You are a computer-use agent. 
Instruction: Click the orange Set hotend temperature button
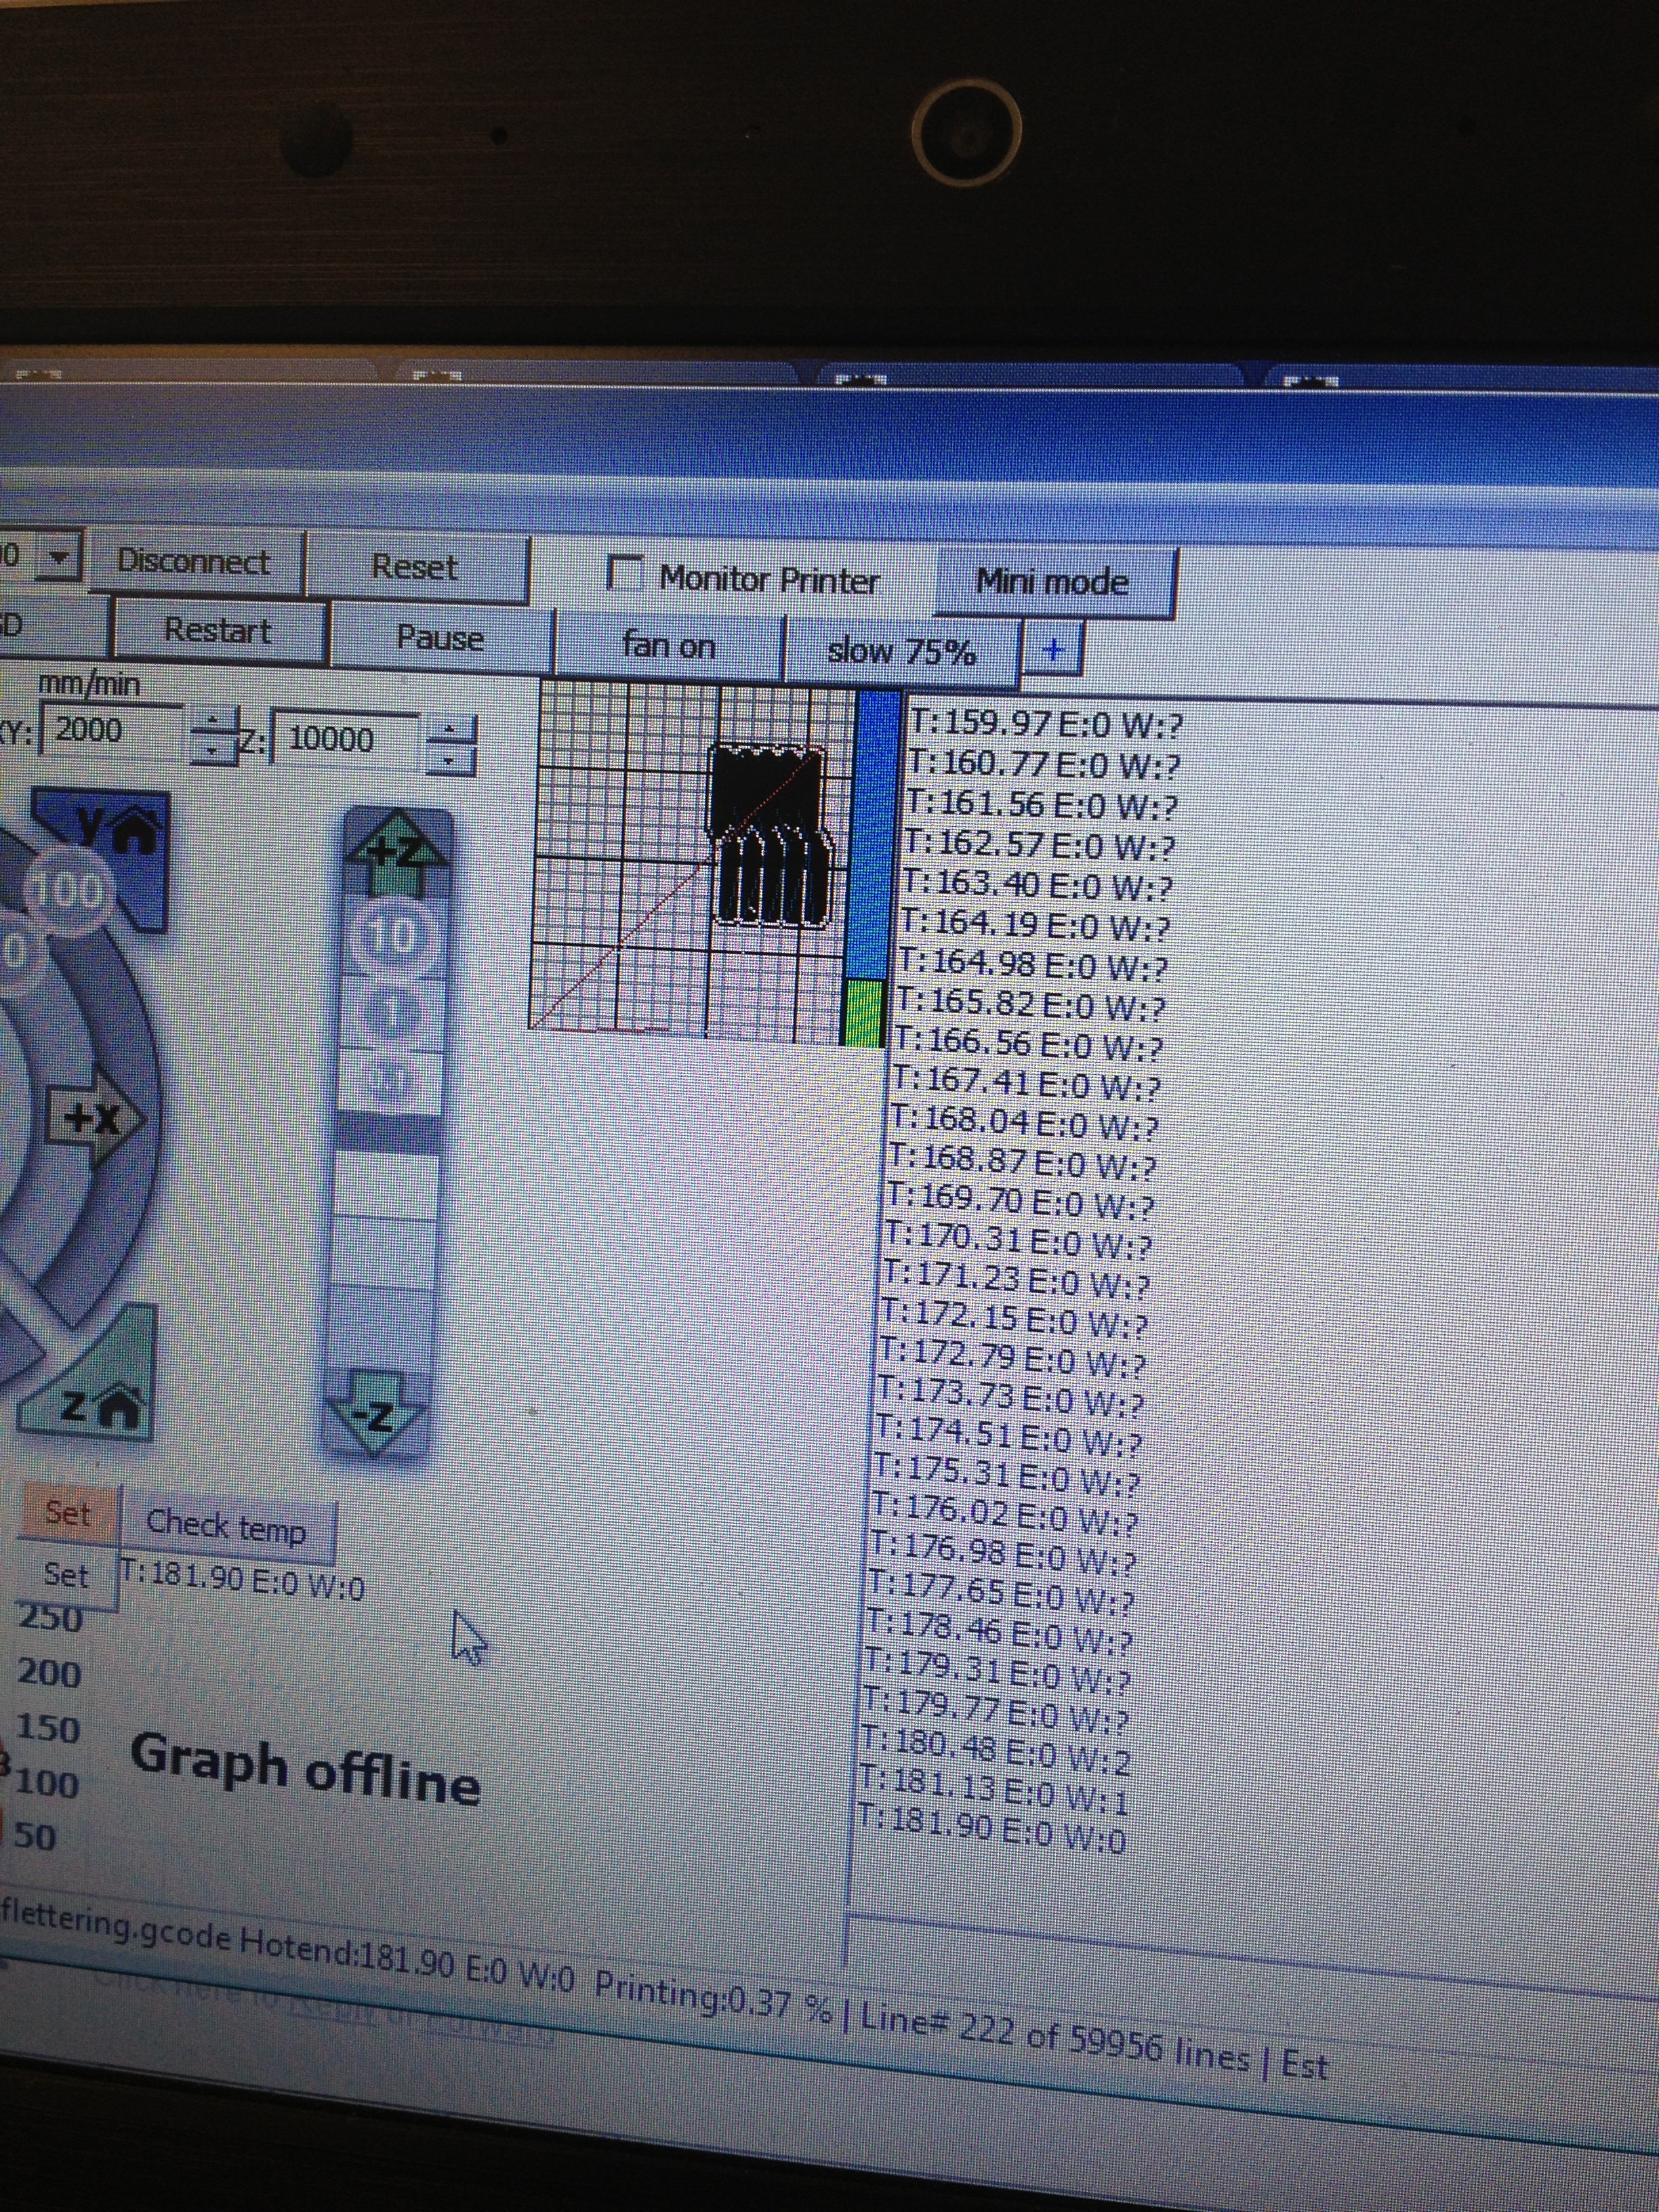coord(68,1513)
